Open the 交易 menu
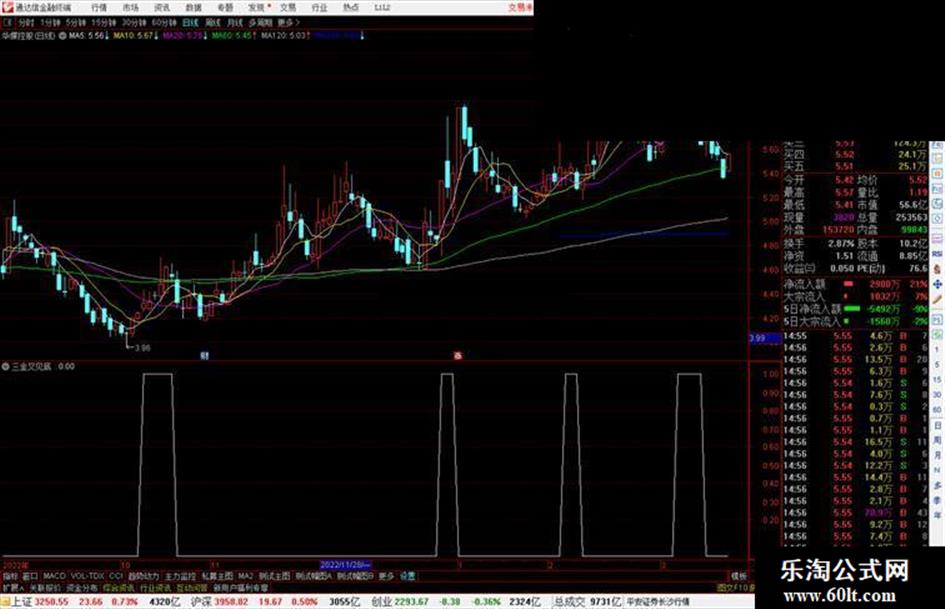This screenshot has height=609, width=945. coord(288,7)
